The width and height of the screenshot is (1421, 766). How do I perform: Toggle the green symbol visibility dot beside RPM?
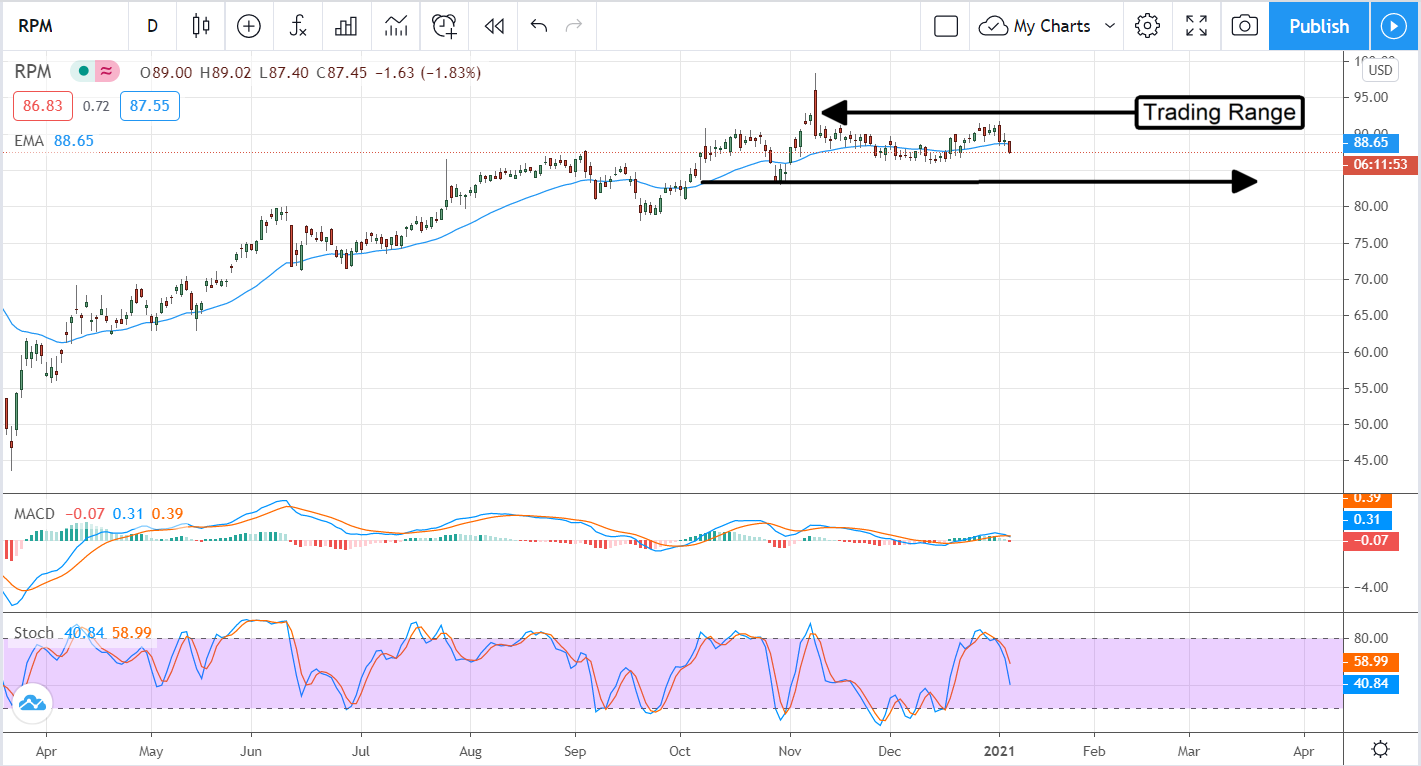(81, 71)
